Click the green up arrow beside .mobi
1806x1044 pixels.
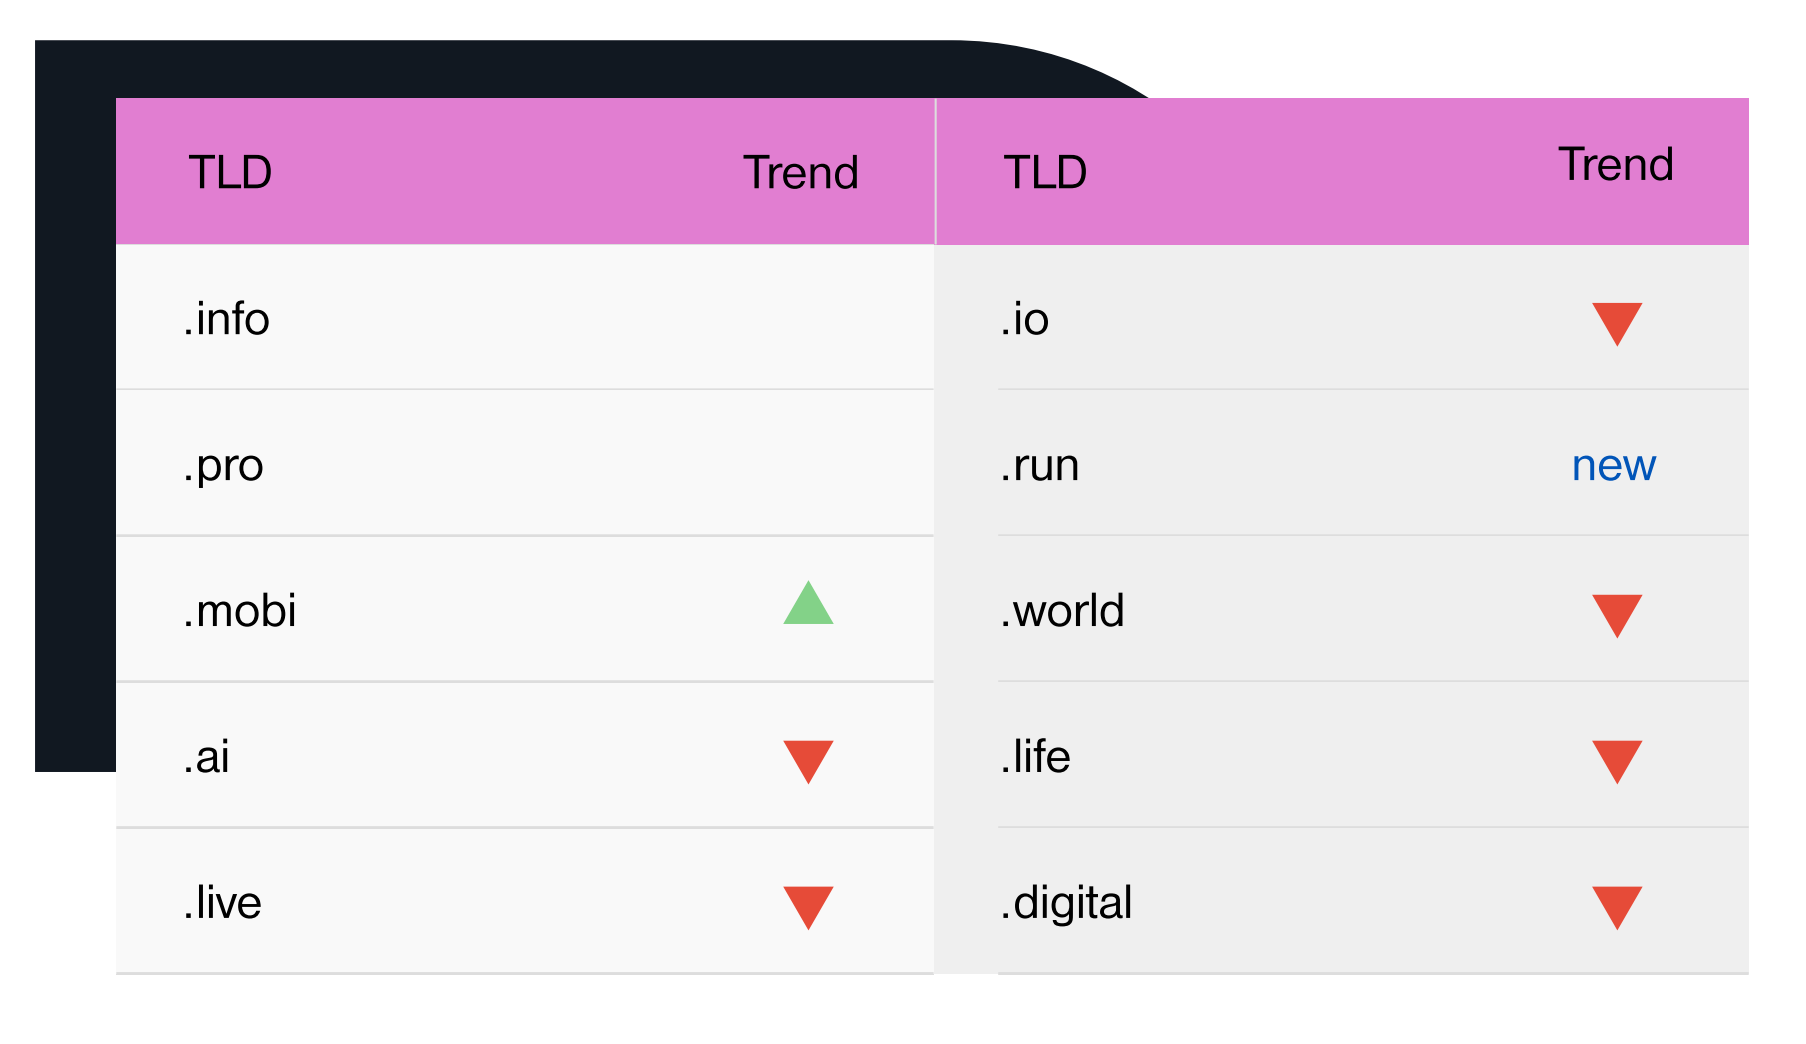click(x=808, y=605)
